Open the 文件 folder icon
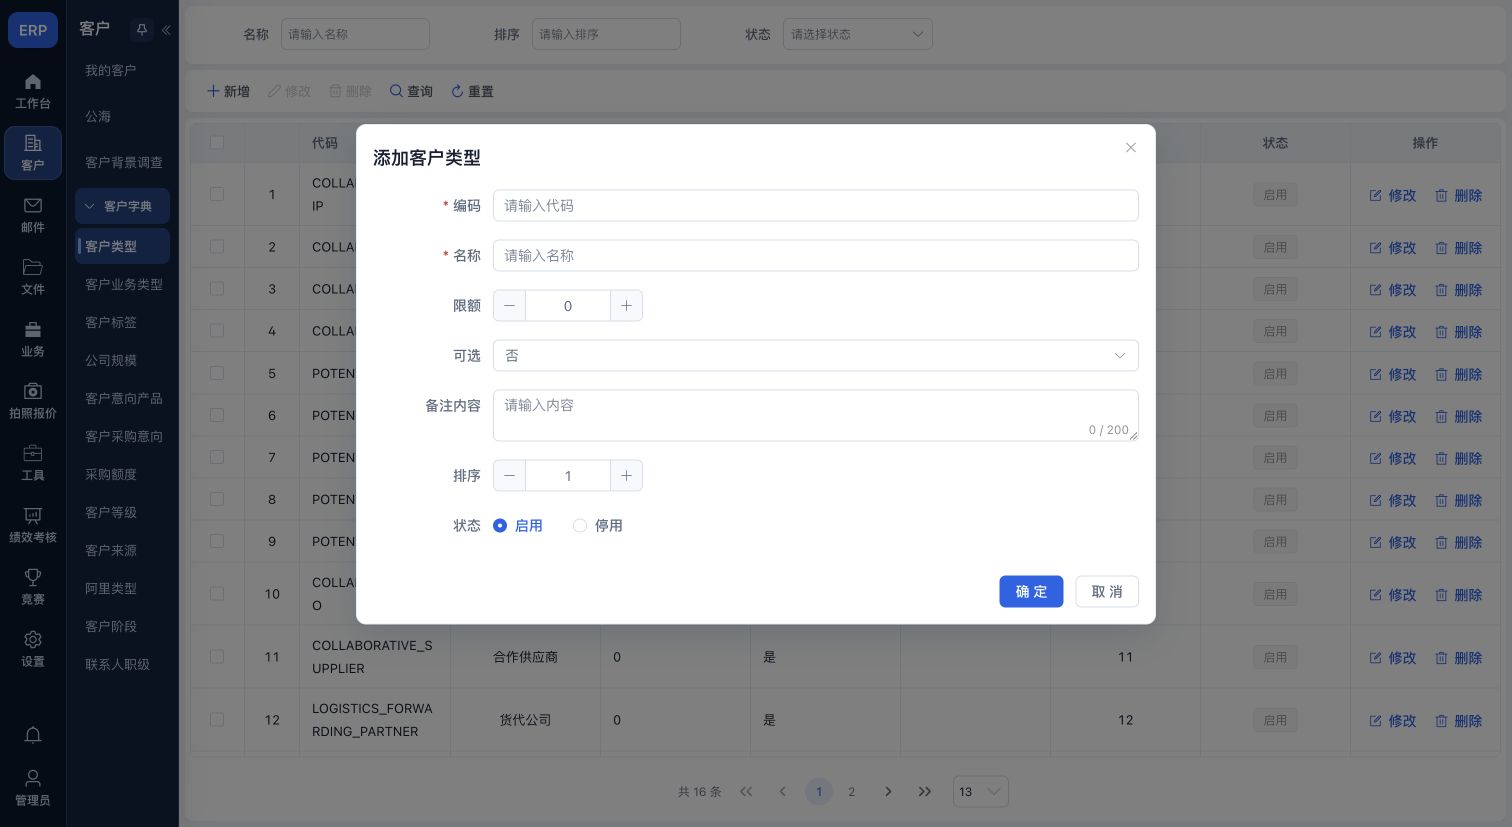The width and height of the screenshot is (1512, 827). 33,267
